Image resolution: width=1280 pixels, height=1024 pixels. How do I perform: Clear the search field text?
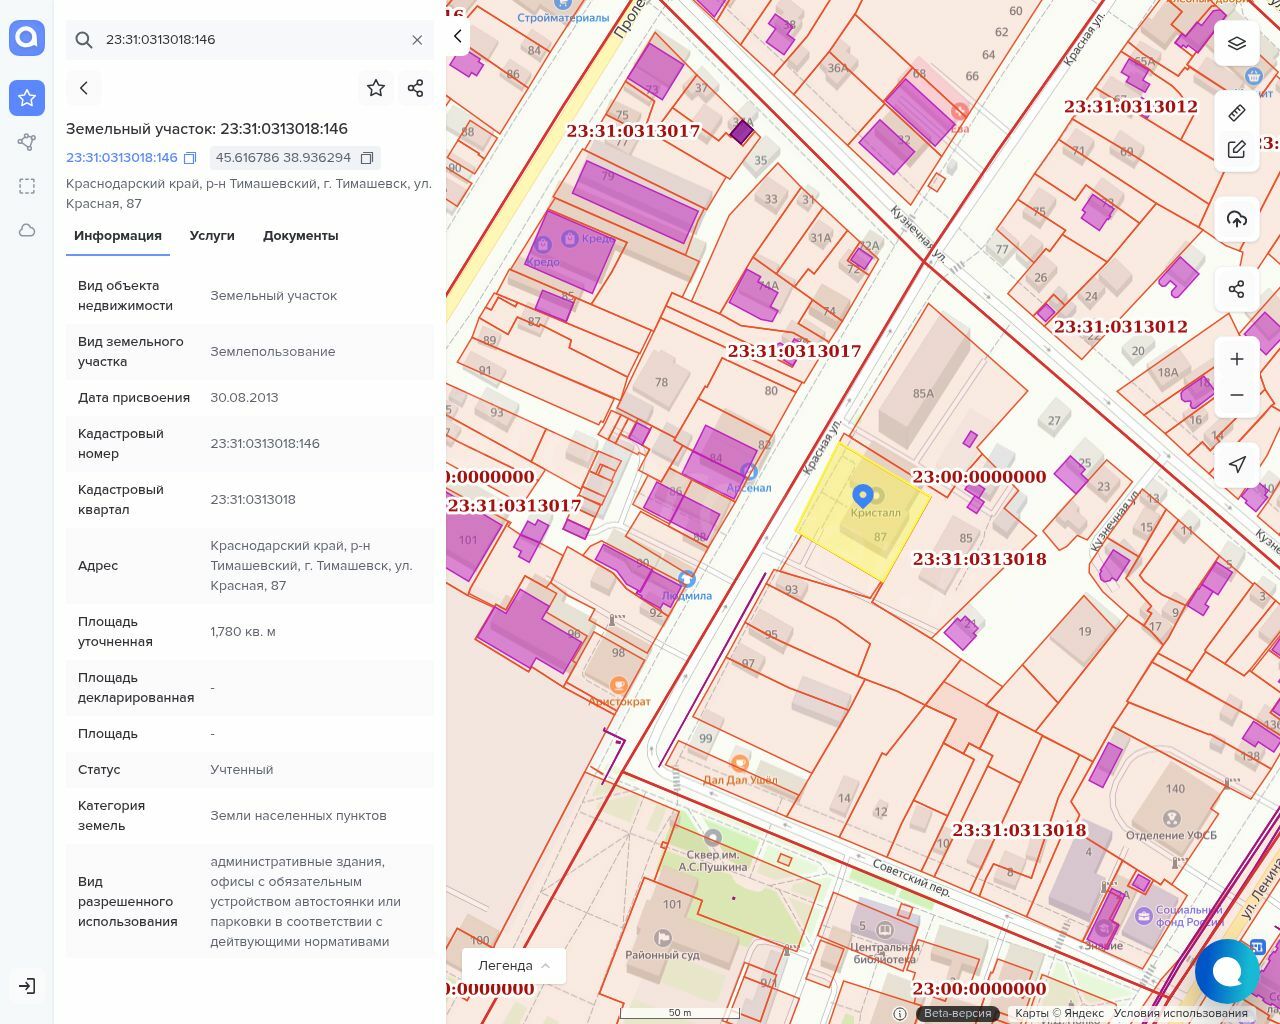(417, 40)
